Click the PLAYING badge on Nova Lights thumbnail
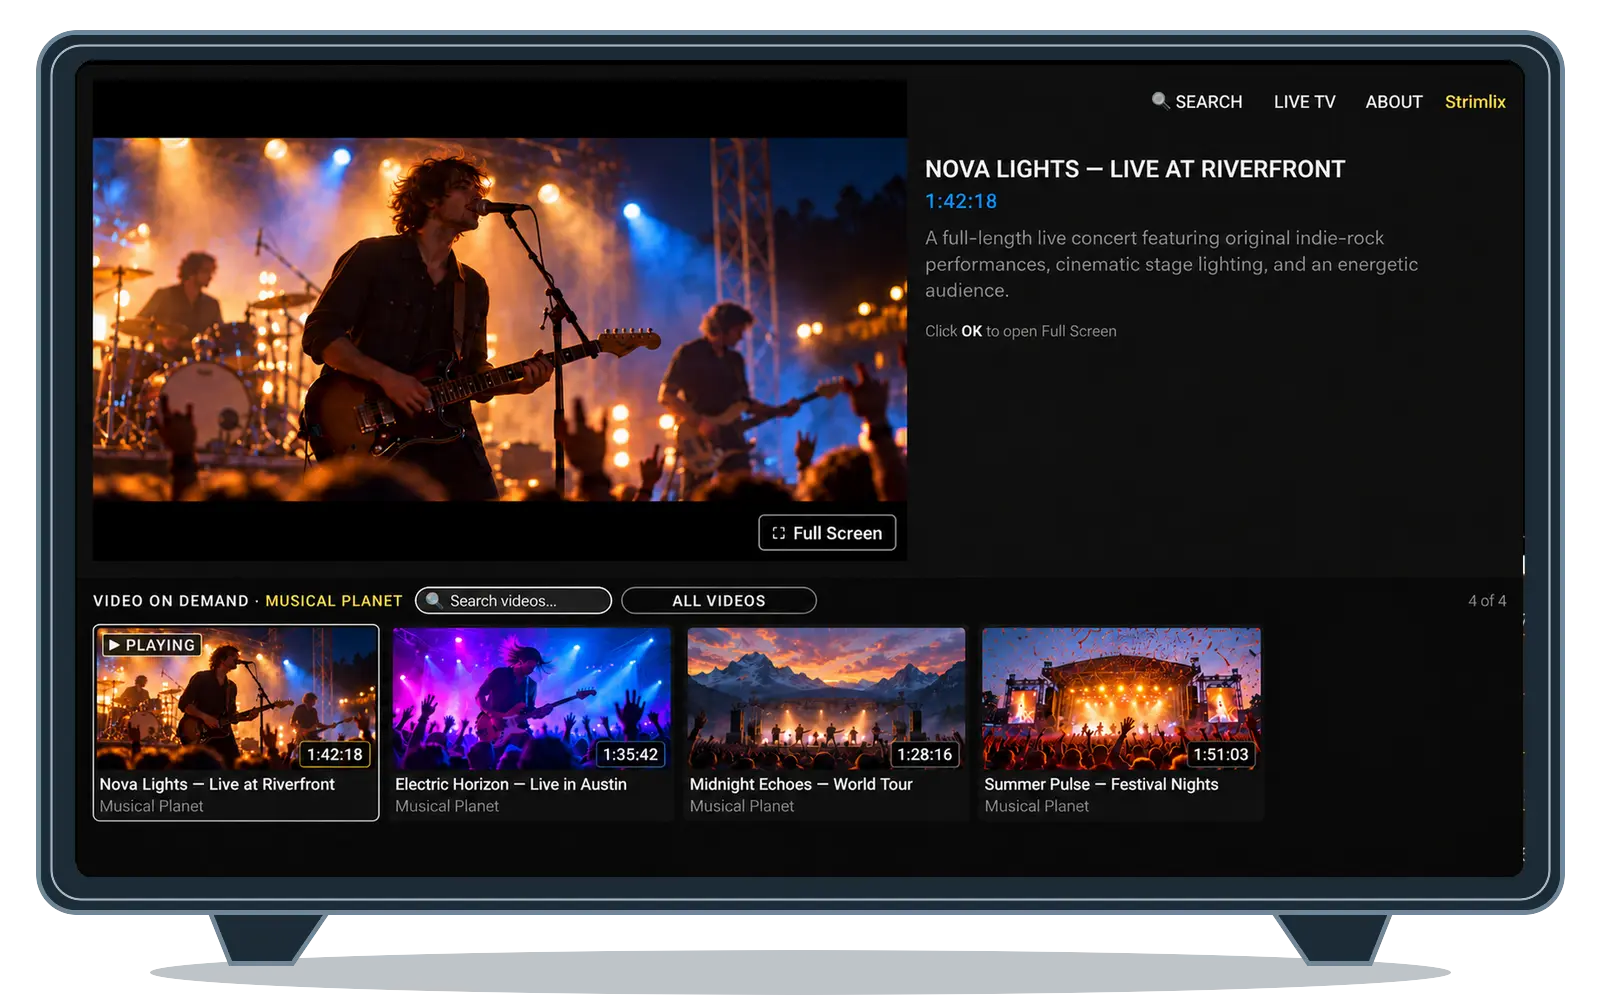Viewport: 1600px width, 1000px height. [152, 645]
